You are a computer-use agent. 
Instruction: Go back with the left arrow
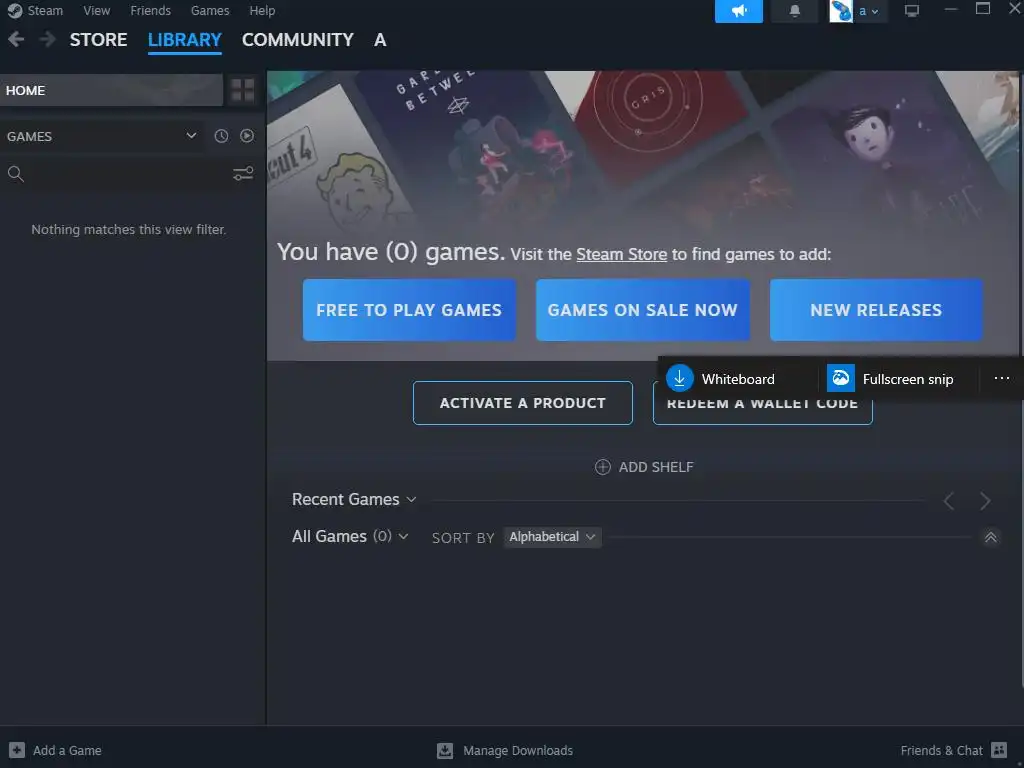coord(16,40)
